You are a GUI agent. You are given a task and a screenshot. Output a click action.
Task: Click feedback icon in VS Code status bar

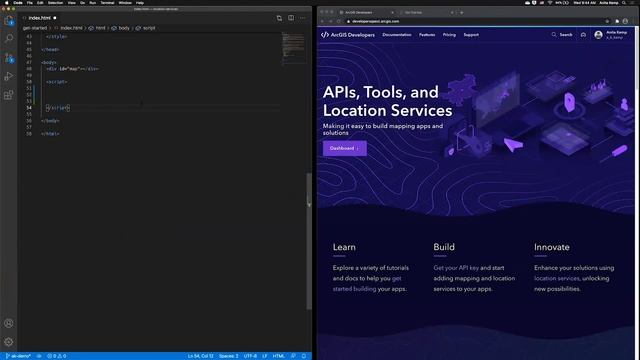coord(293,356)
